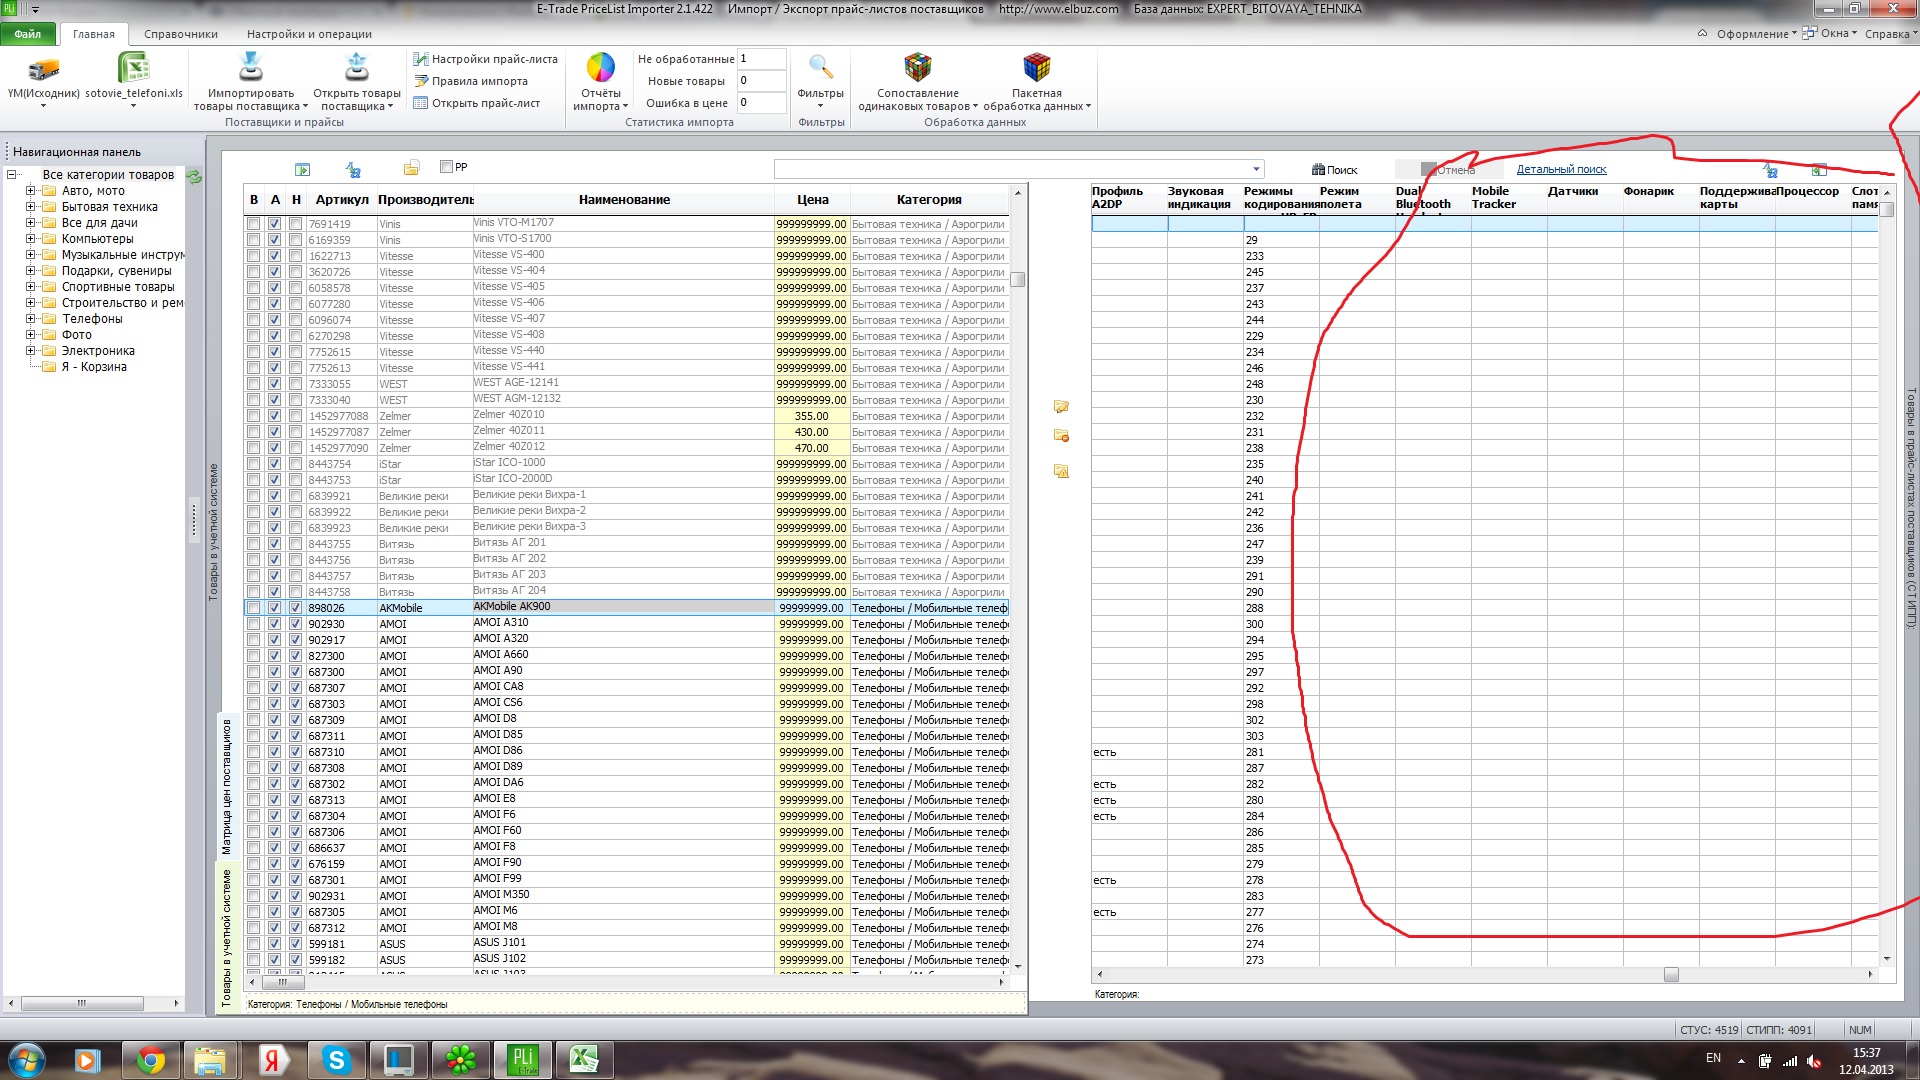Open Пакетная обработка данных cube icon

click(x=1037, y=67)
